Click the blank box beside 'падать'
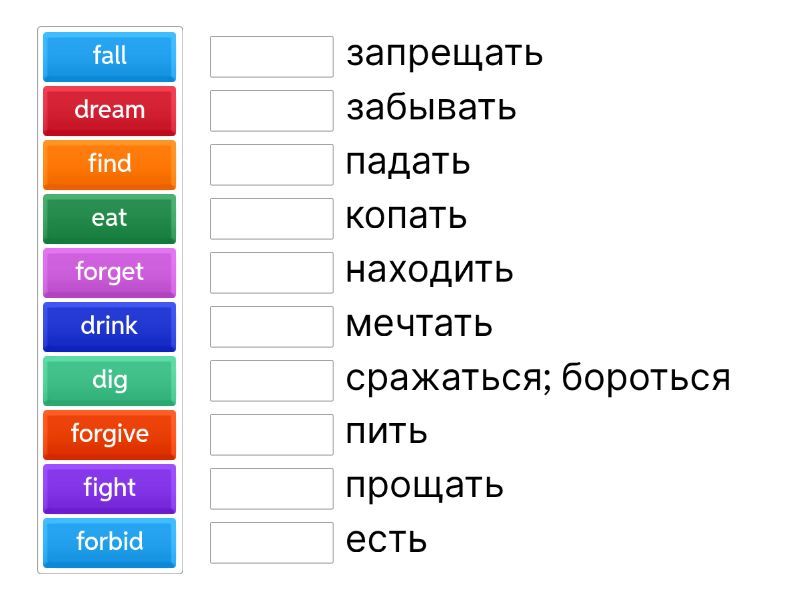The width and height of the screenshot is (800, 600). [x=271, y=164]
